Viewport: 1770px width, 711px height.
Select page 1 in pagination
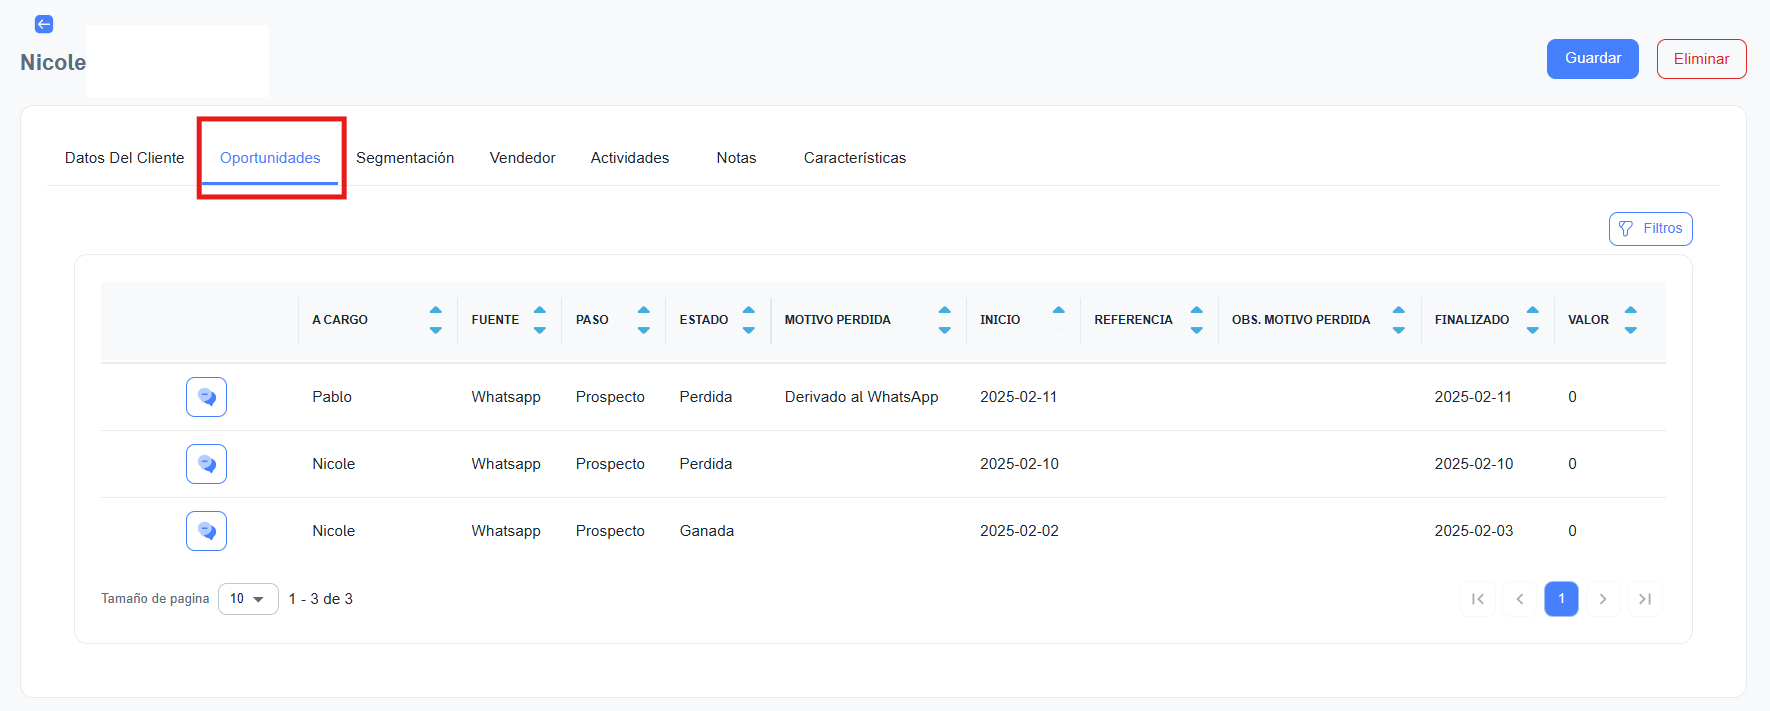tap(1561, 599)
